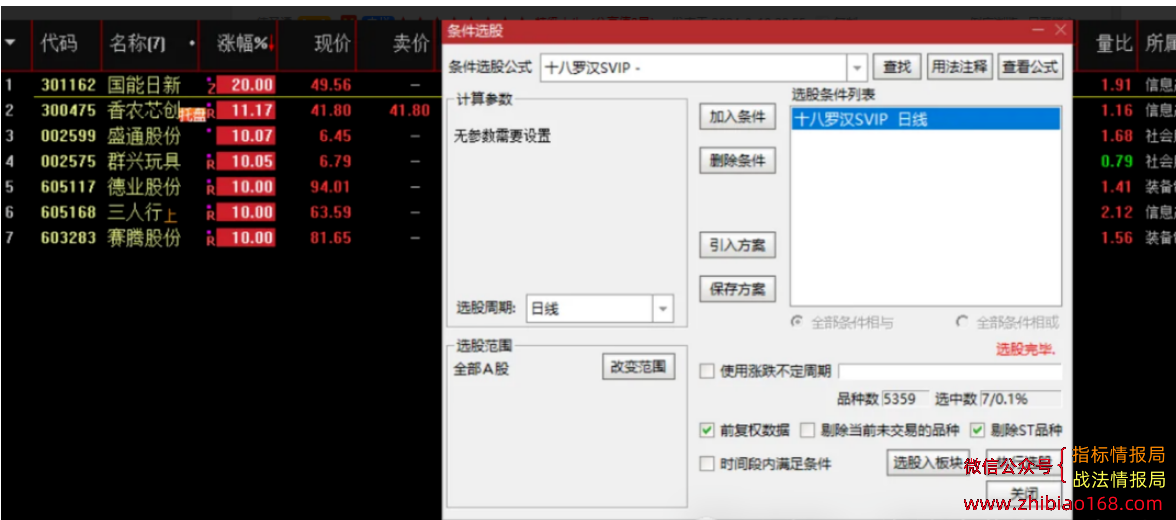This screenshot has width=1176, height=520.
Task: Sort by 名称 column header
Action: pyautogui.click(x=137, y=44)
